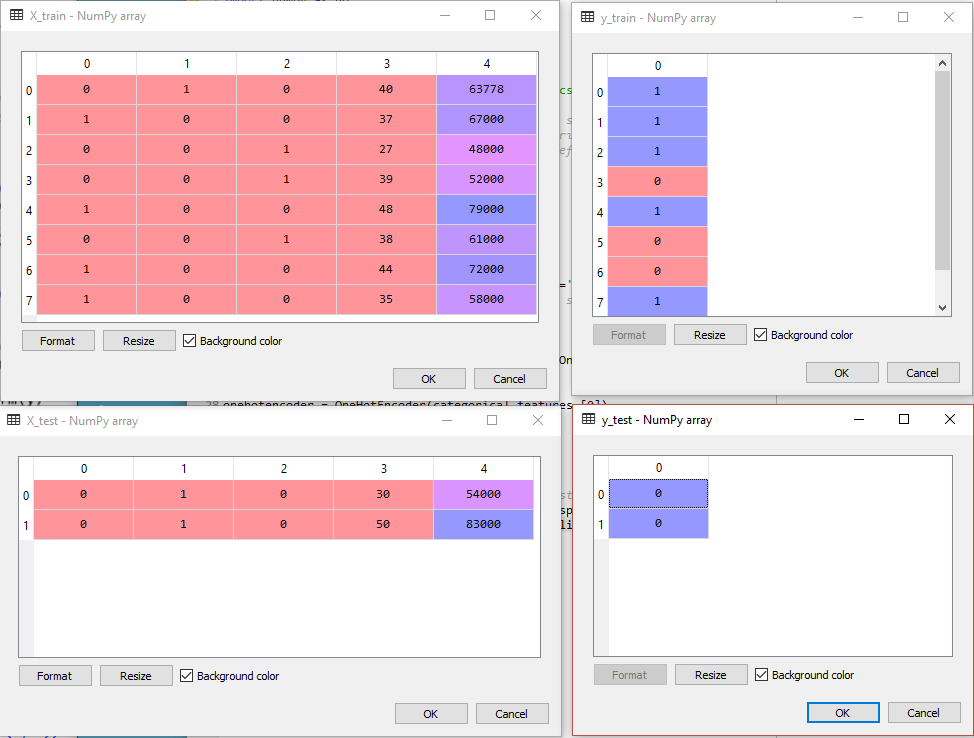Click the X_test window table icon
Image resolution: width=974 pixels, height=738 pixels.
coord(15,421)
